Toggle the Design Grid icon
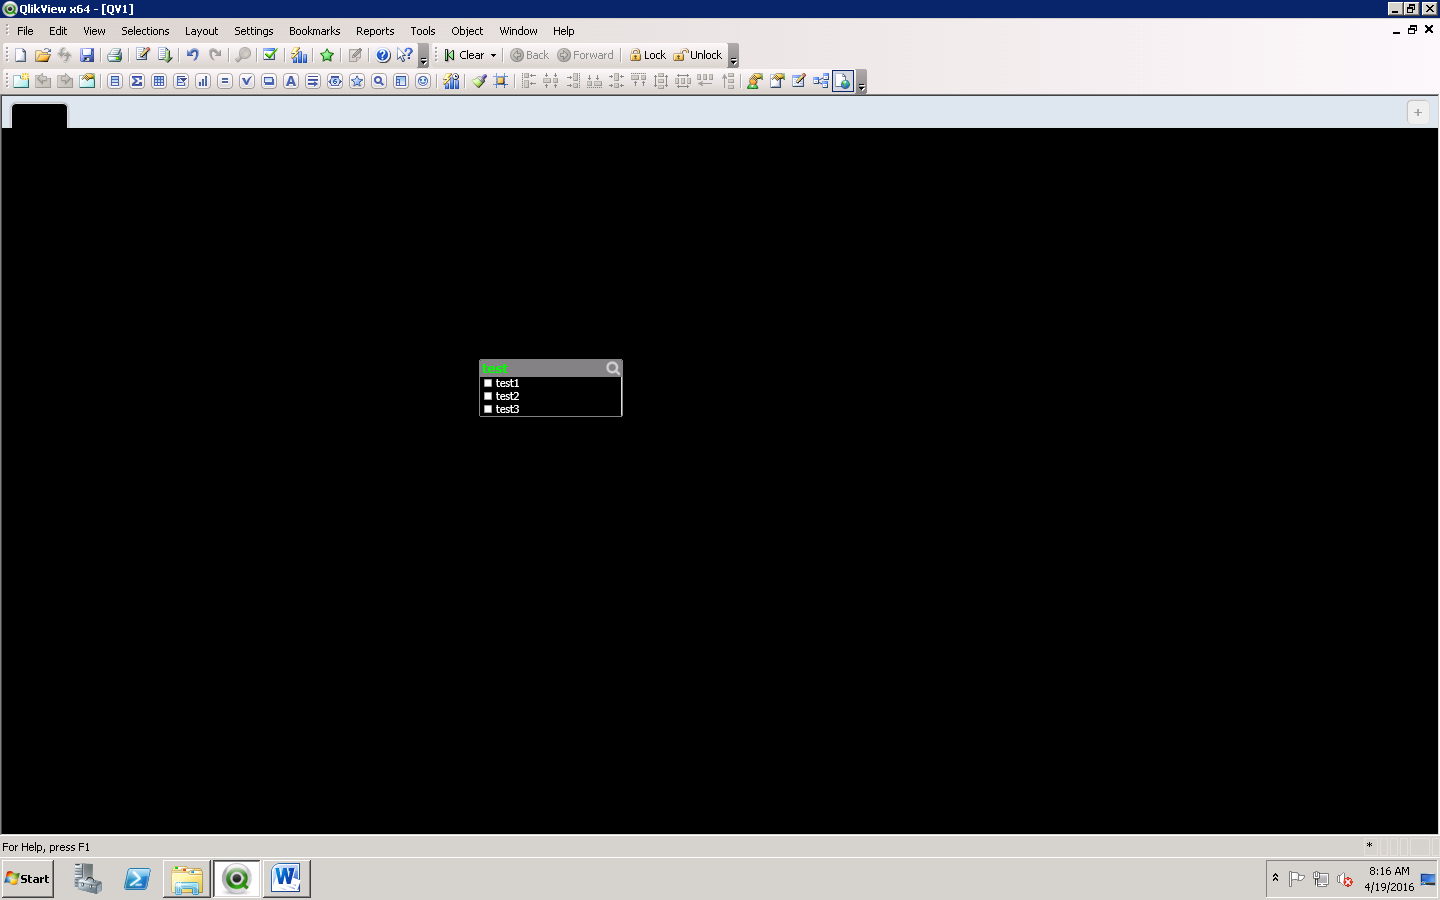The width and height of the screenshot is (1440, 900). pyautogui.click(x=501, y=81)
